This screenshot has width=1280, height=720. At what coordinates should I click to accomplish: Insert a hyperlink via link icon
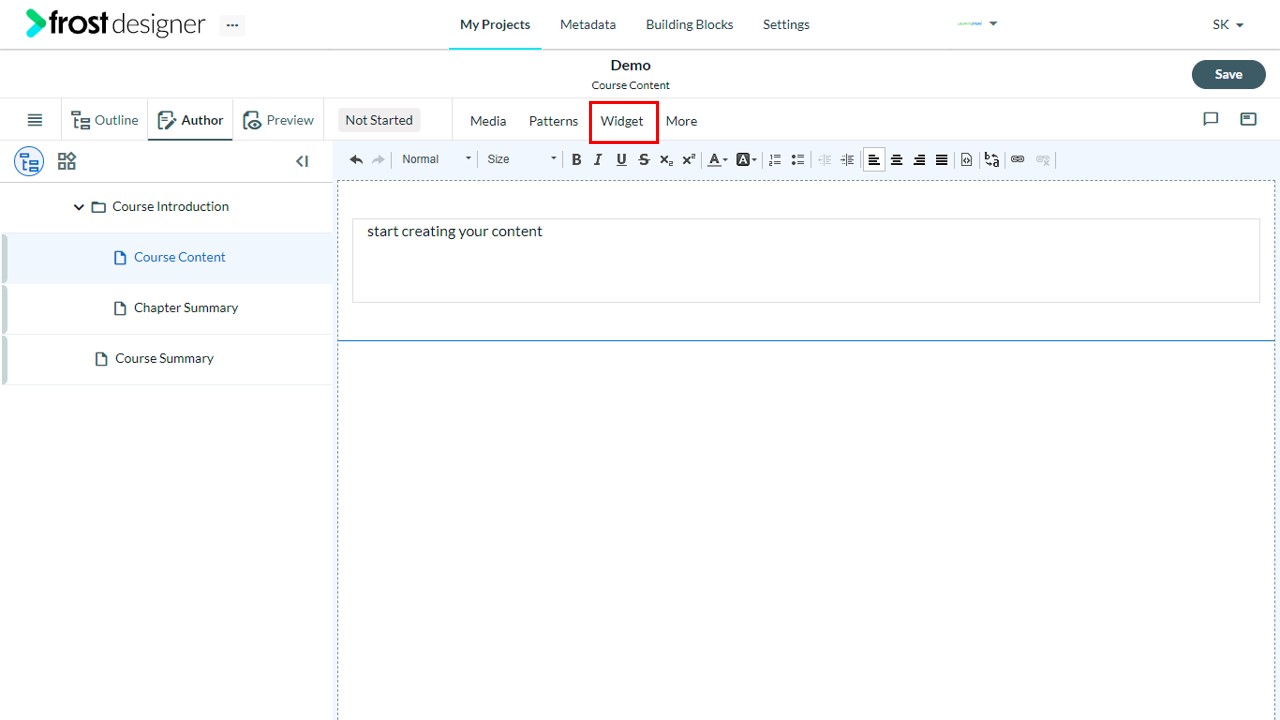(1018, 159)
